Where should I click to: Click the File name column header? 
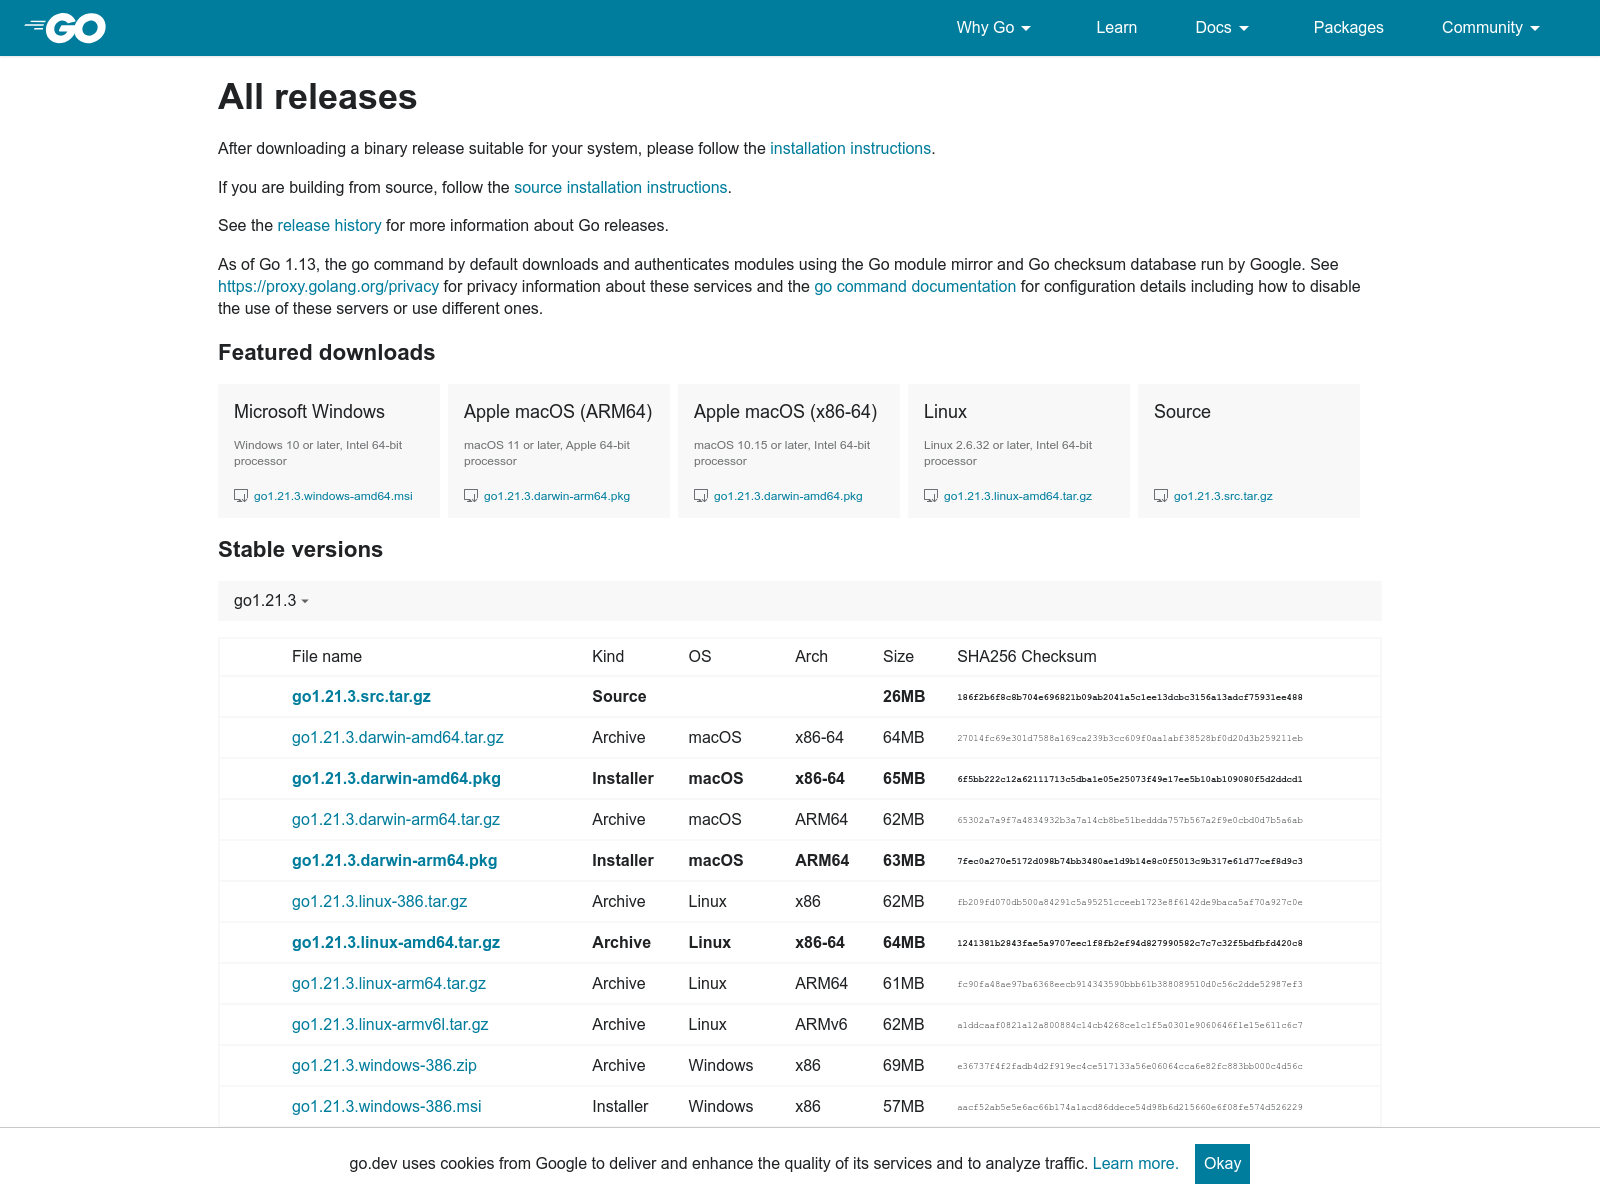point(327,657)
